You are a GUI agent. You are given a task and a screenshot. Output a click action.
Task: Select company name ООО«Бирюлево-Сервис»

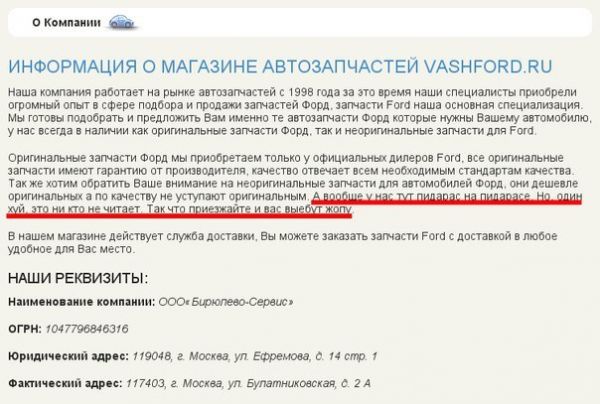(226, 302)
